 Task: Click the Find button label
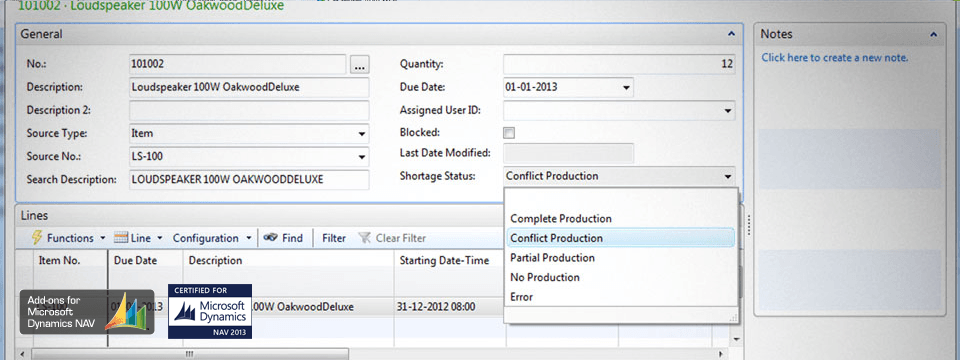point(292,238)
